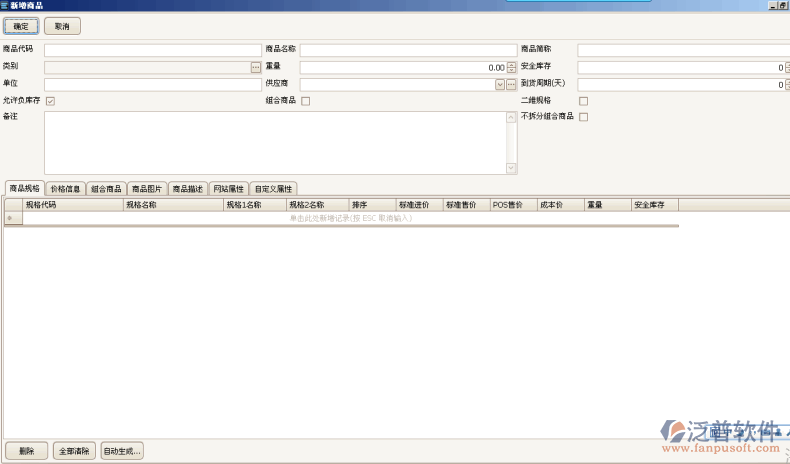The width and height of the screenshot is (790, 464).
Task: Click the 备注 scrollbar down arrow
Action: [x=511, y=168]
